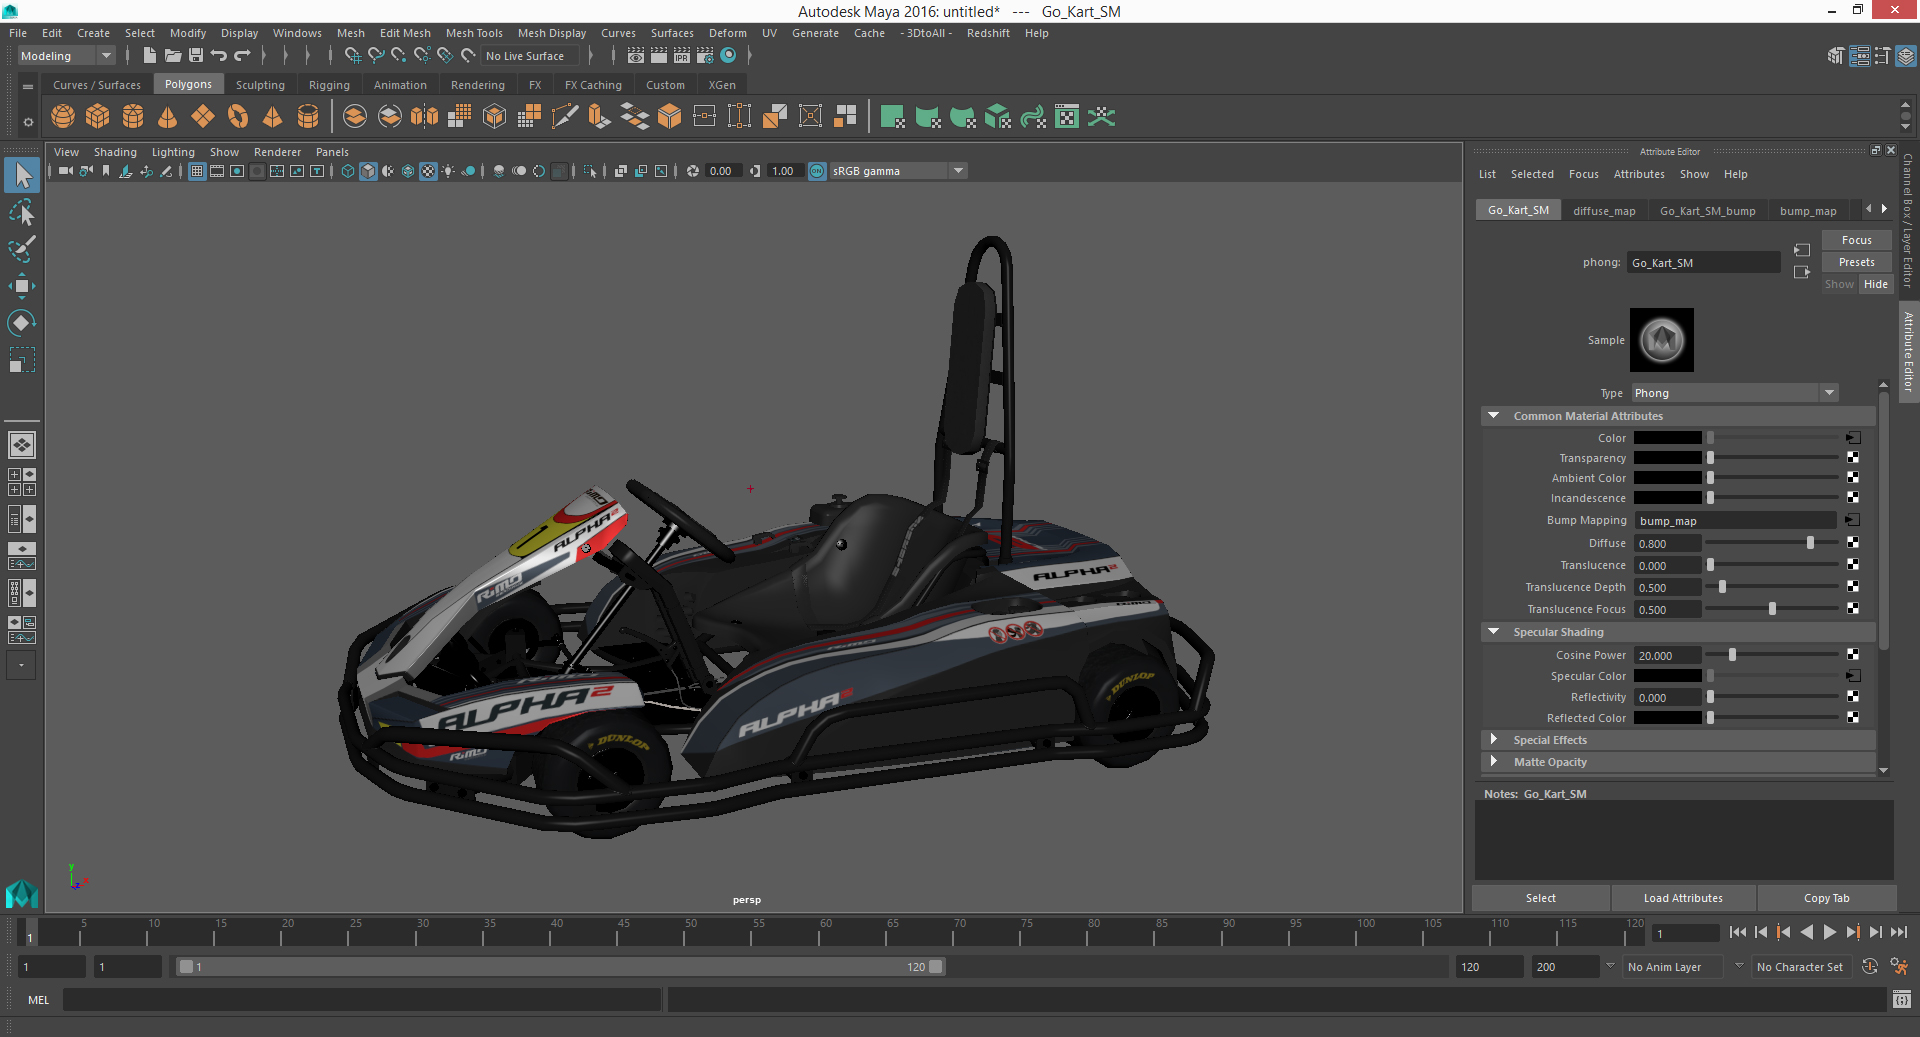Create a polygon pipe from shelf
This screenshot has width=1920, height=1037.
pos(308,117)
